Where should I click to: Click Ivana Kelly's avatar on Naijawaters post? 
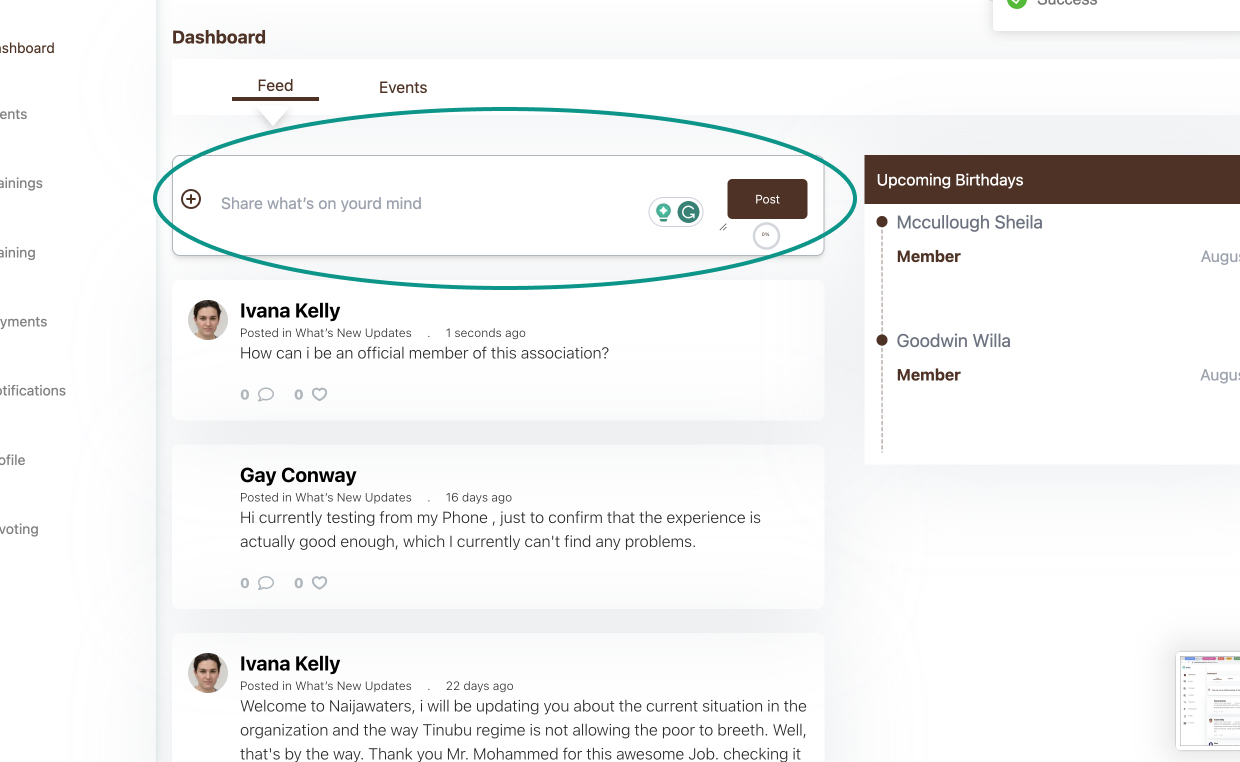208,673
